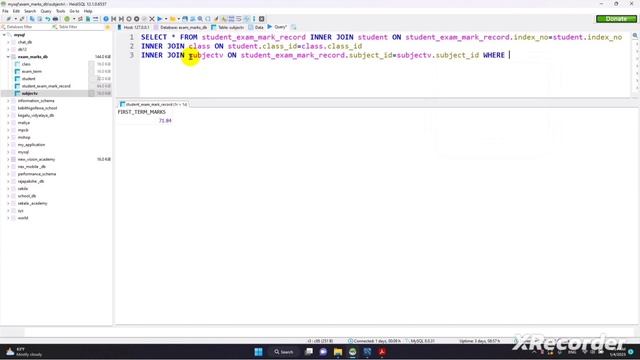Click the student_exam_mark_record result tab
Image resolution: width=640 pixels, height=360 pixels.
click(153, 104)
